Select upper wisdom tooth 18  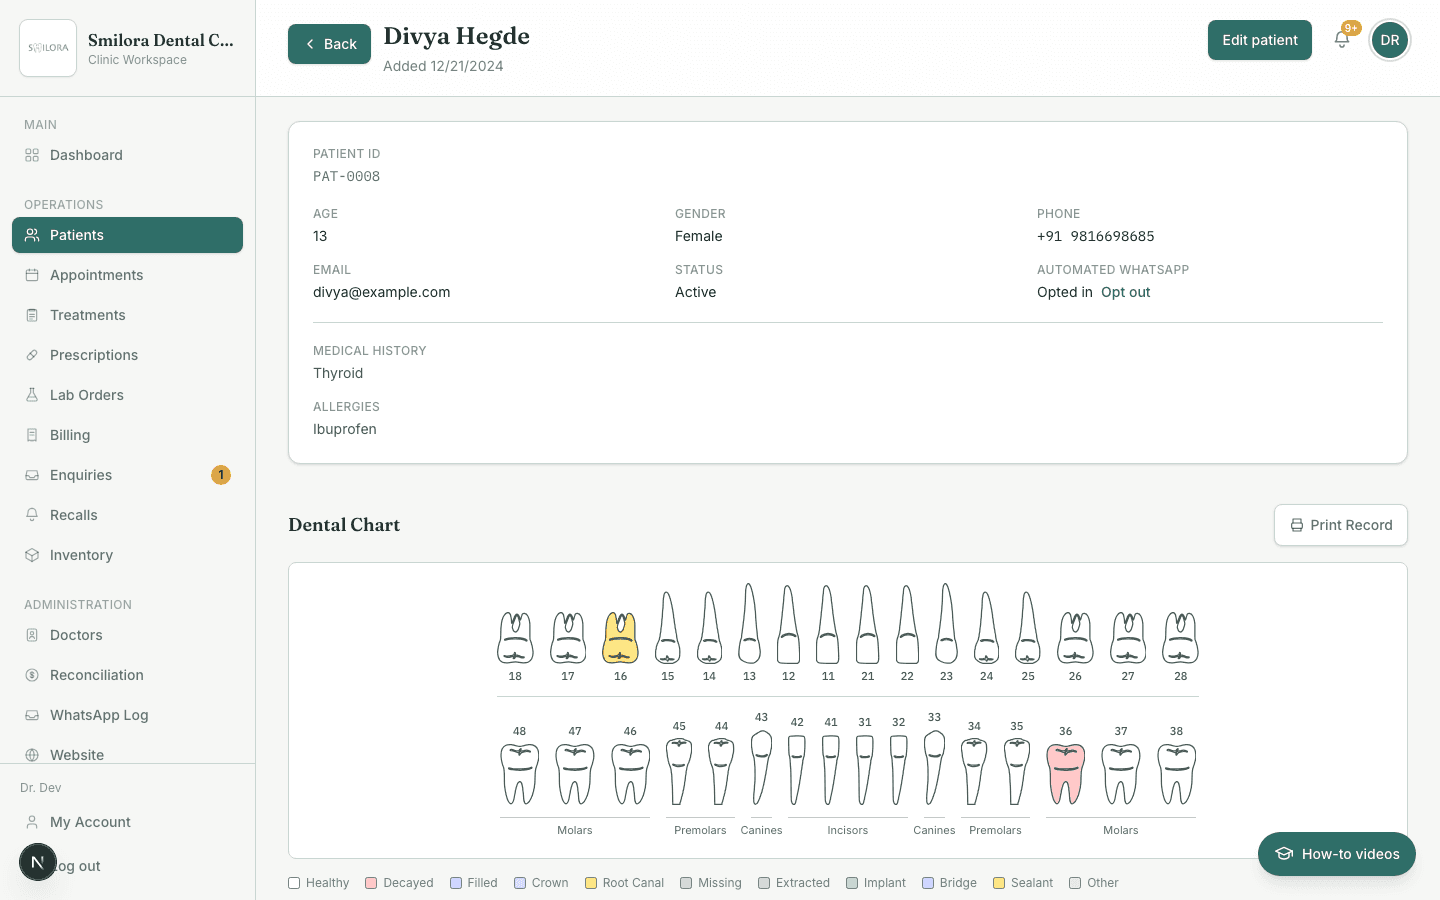[x=515, y=638]
